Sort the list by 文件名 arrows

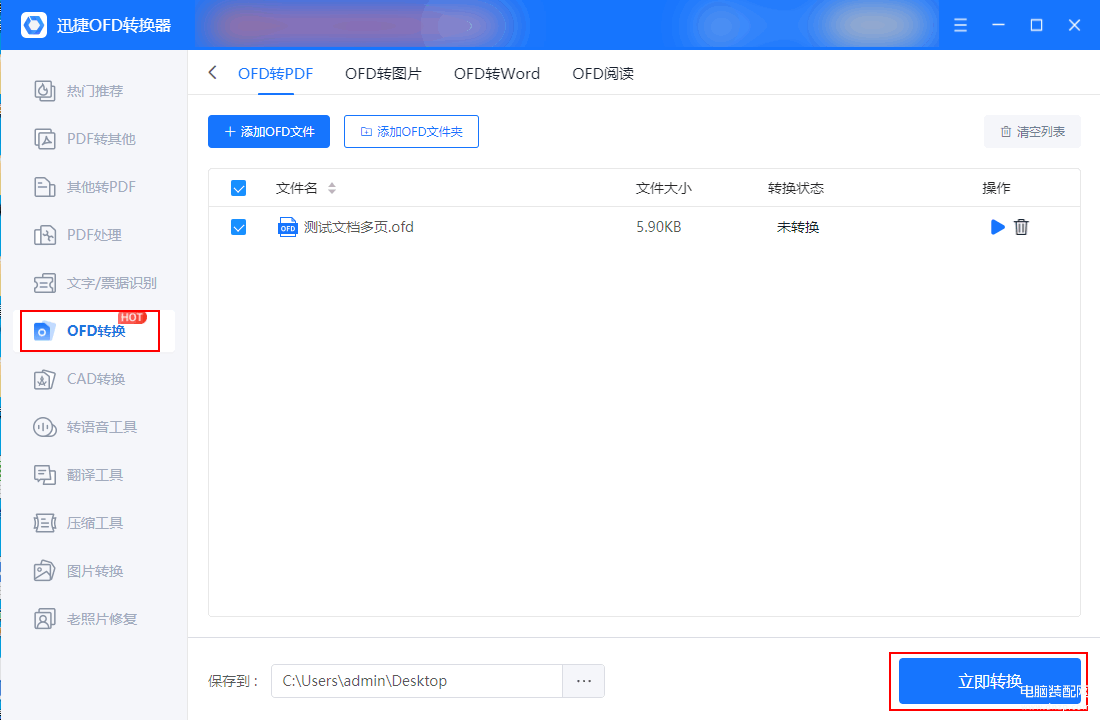(332, 188)
